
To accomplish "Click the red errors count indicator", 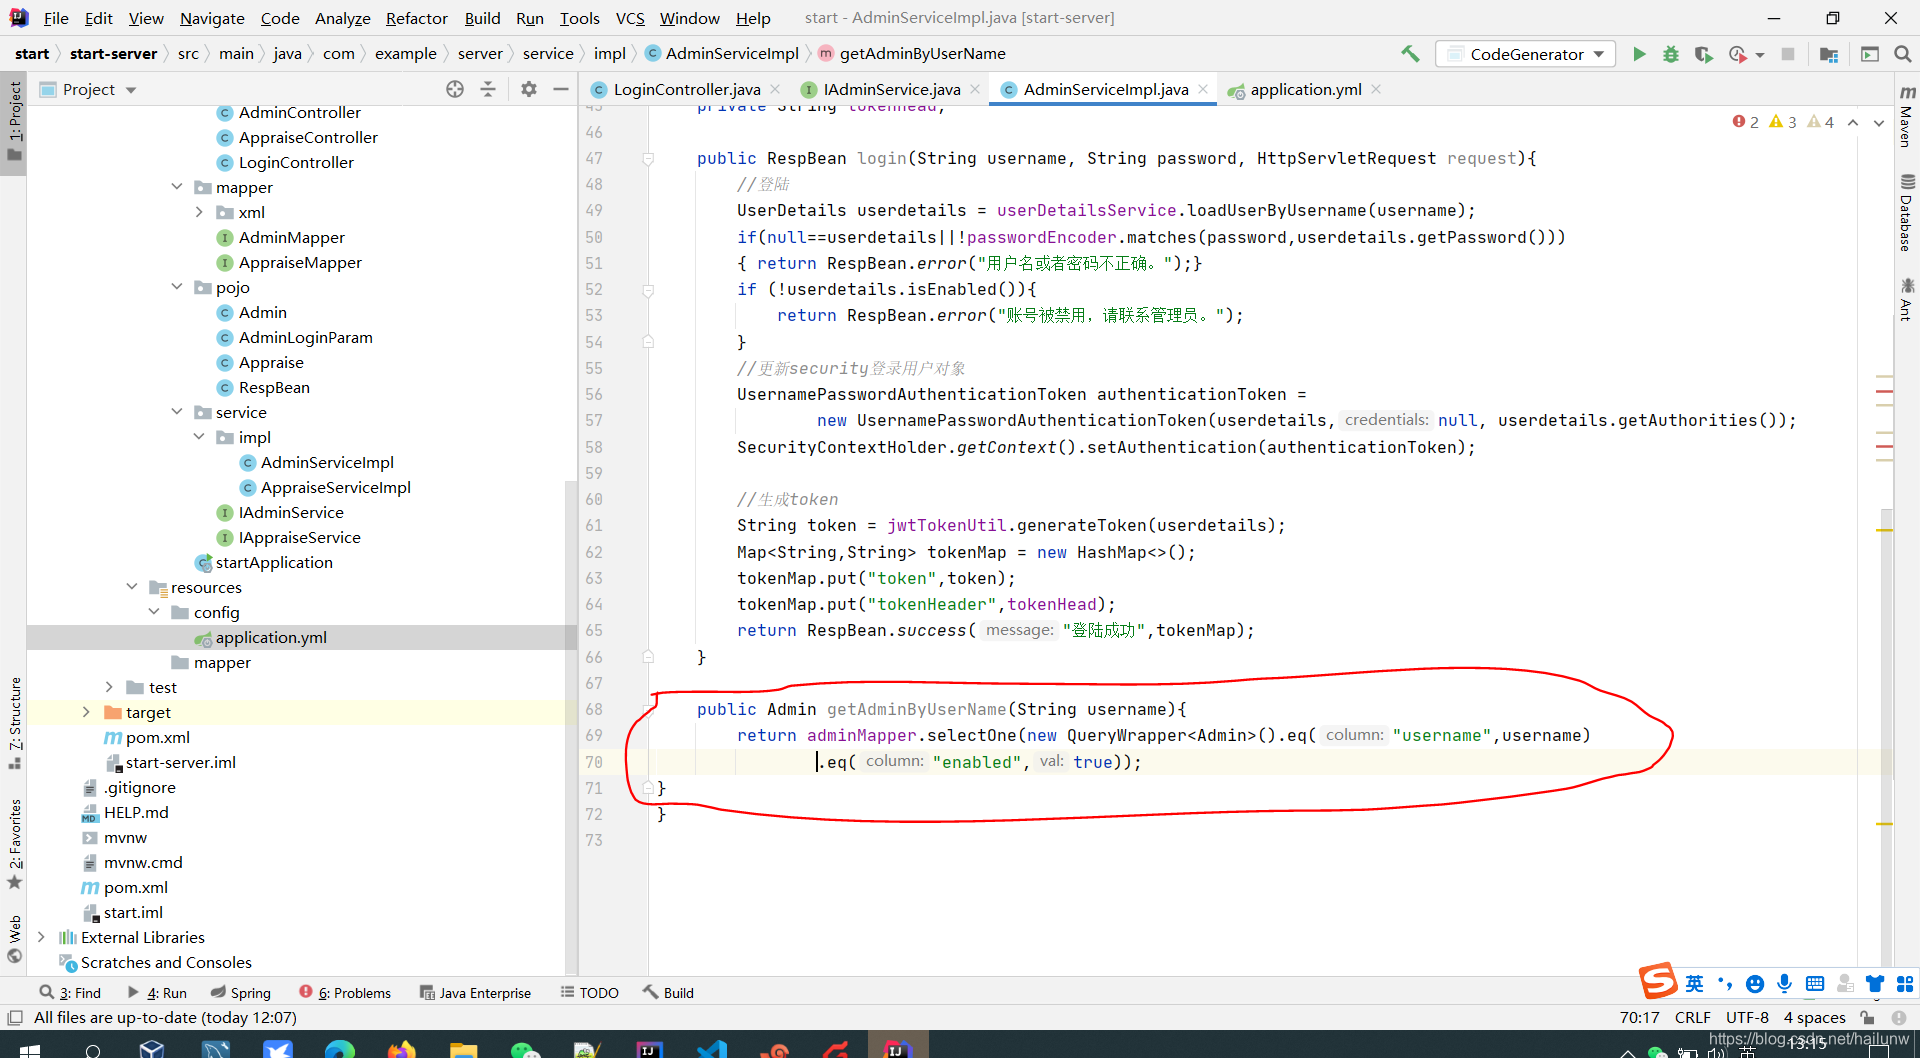I will click(x=1745, y=122).
